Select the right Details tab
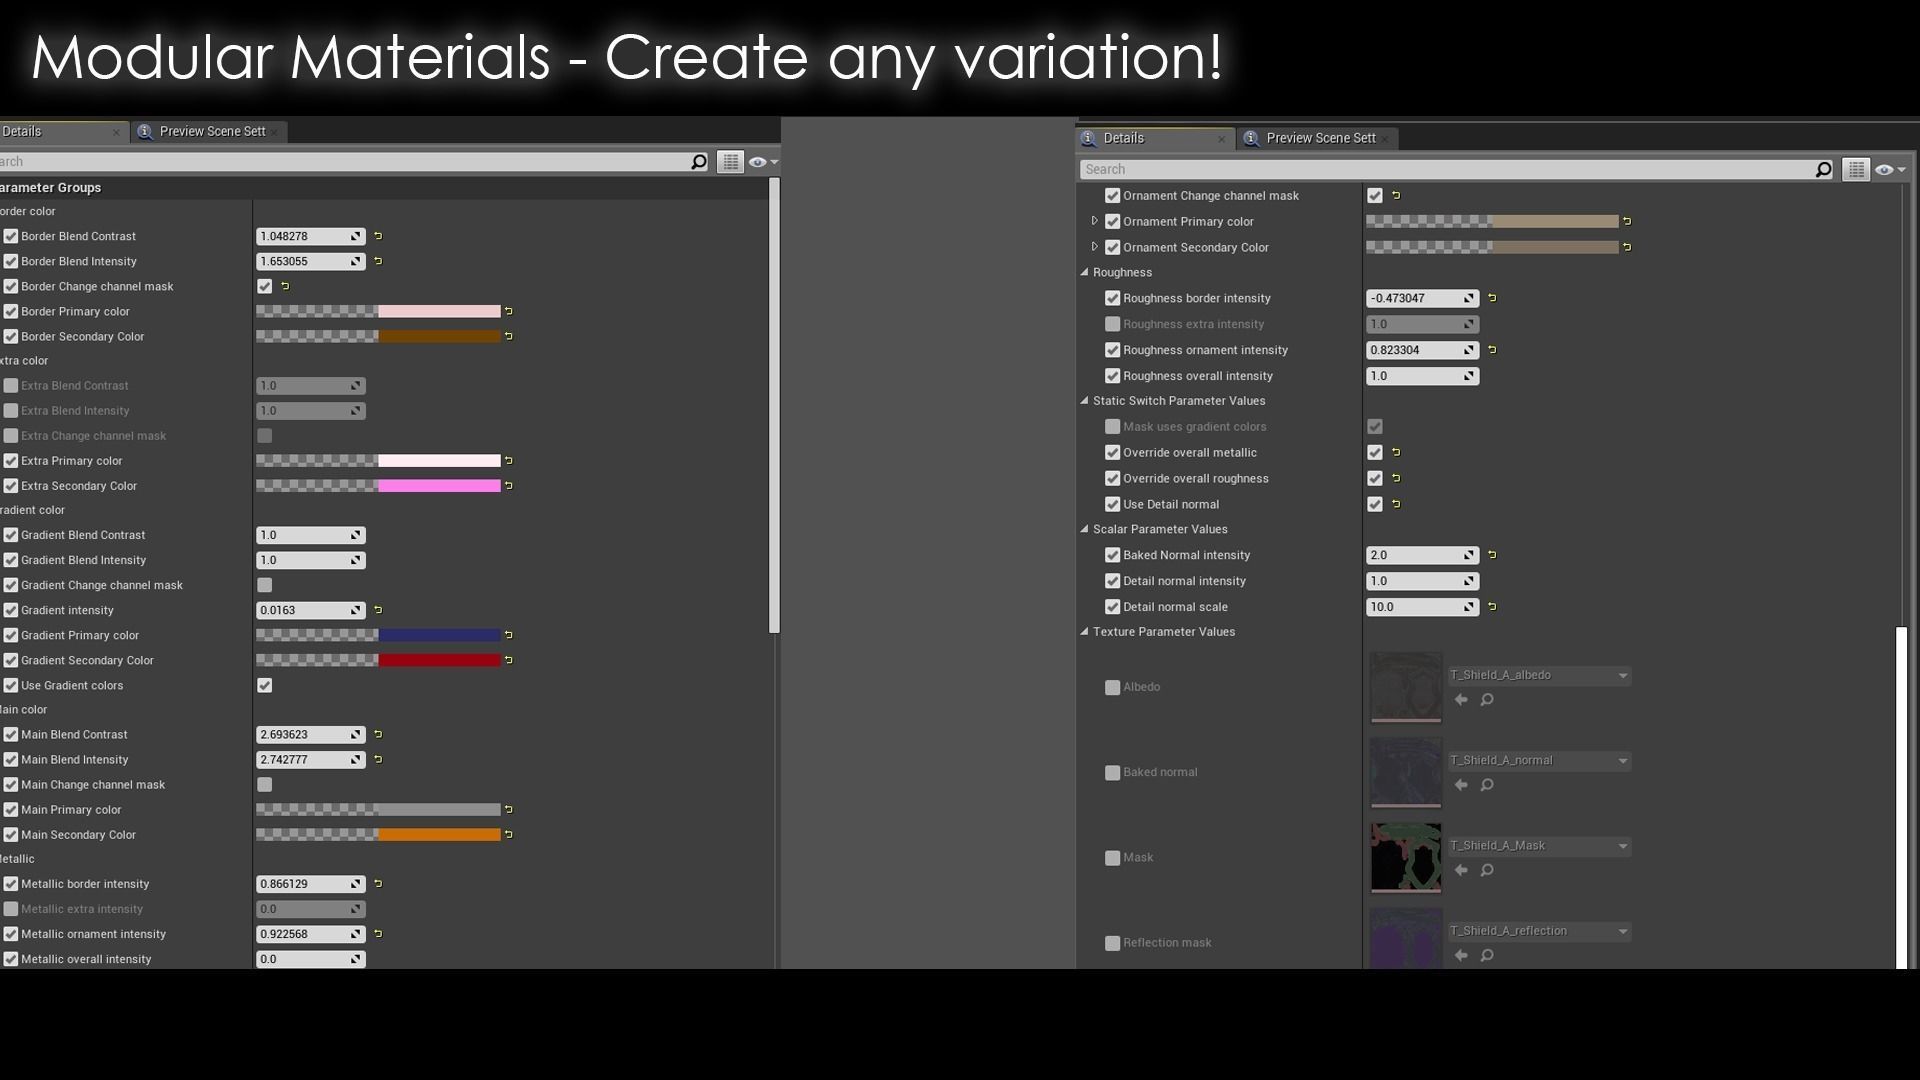Viewport: 1920px width, 1080px height. pyautogui.click(x=1124, y=138)
